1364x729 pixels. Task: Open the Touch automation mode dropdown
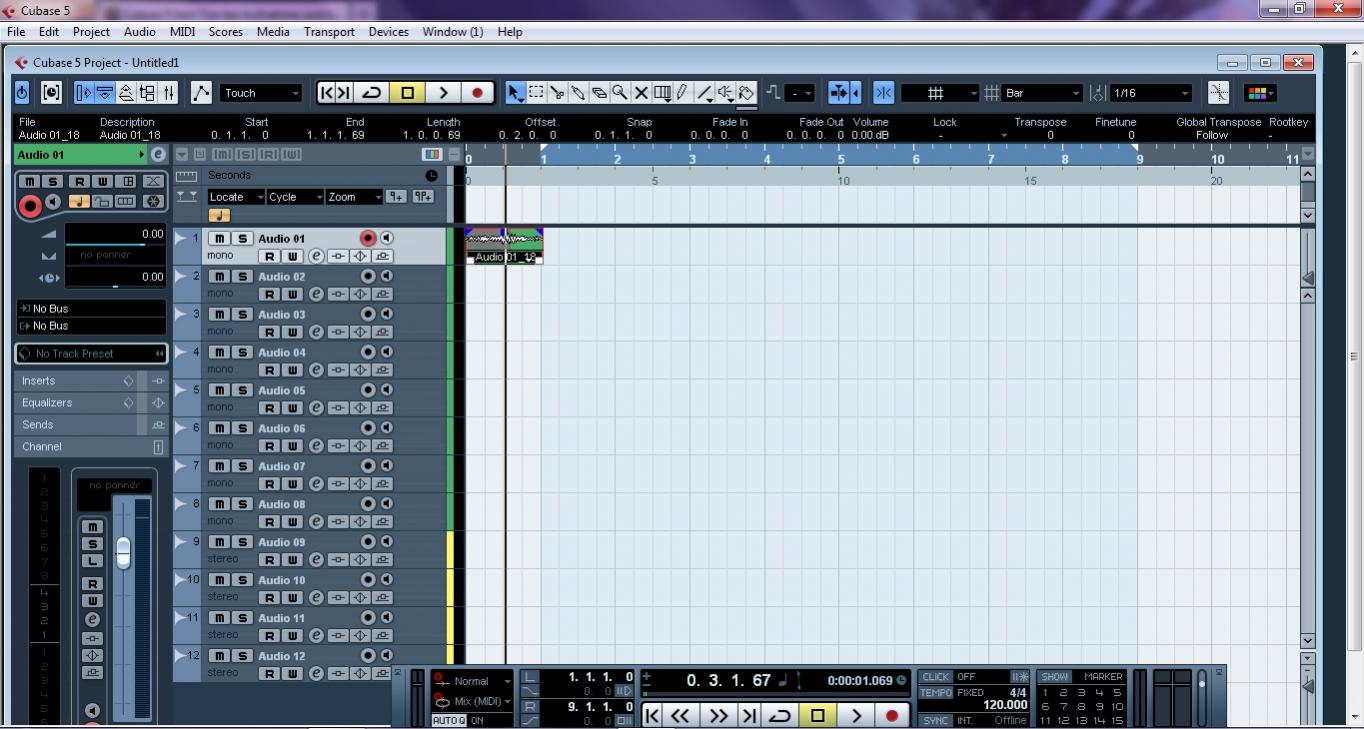(260, 93)
